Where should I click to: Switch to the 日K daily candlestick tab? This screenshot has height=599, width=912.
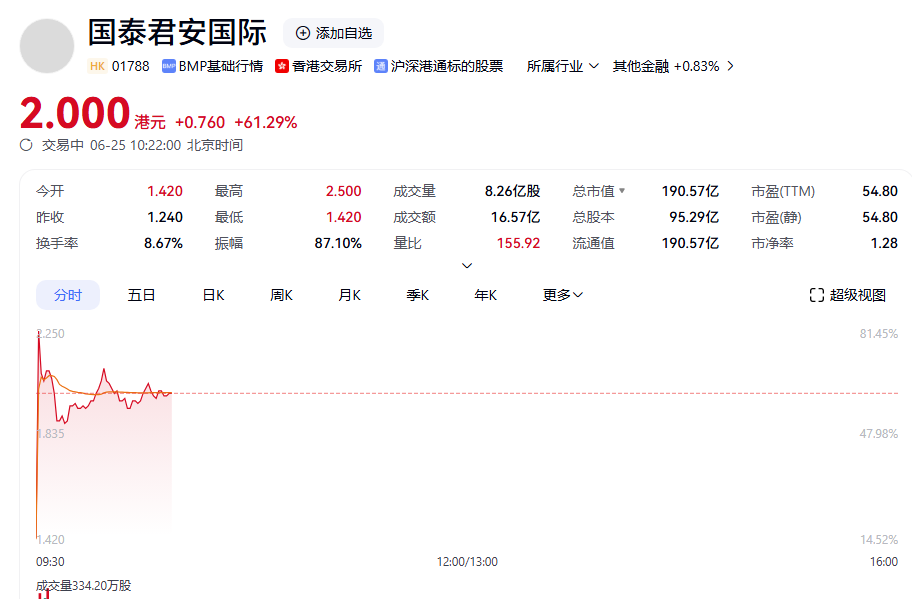pyautogui.click(x=213, y=295)
